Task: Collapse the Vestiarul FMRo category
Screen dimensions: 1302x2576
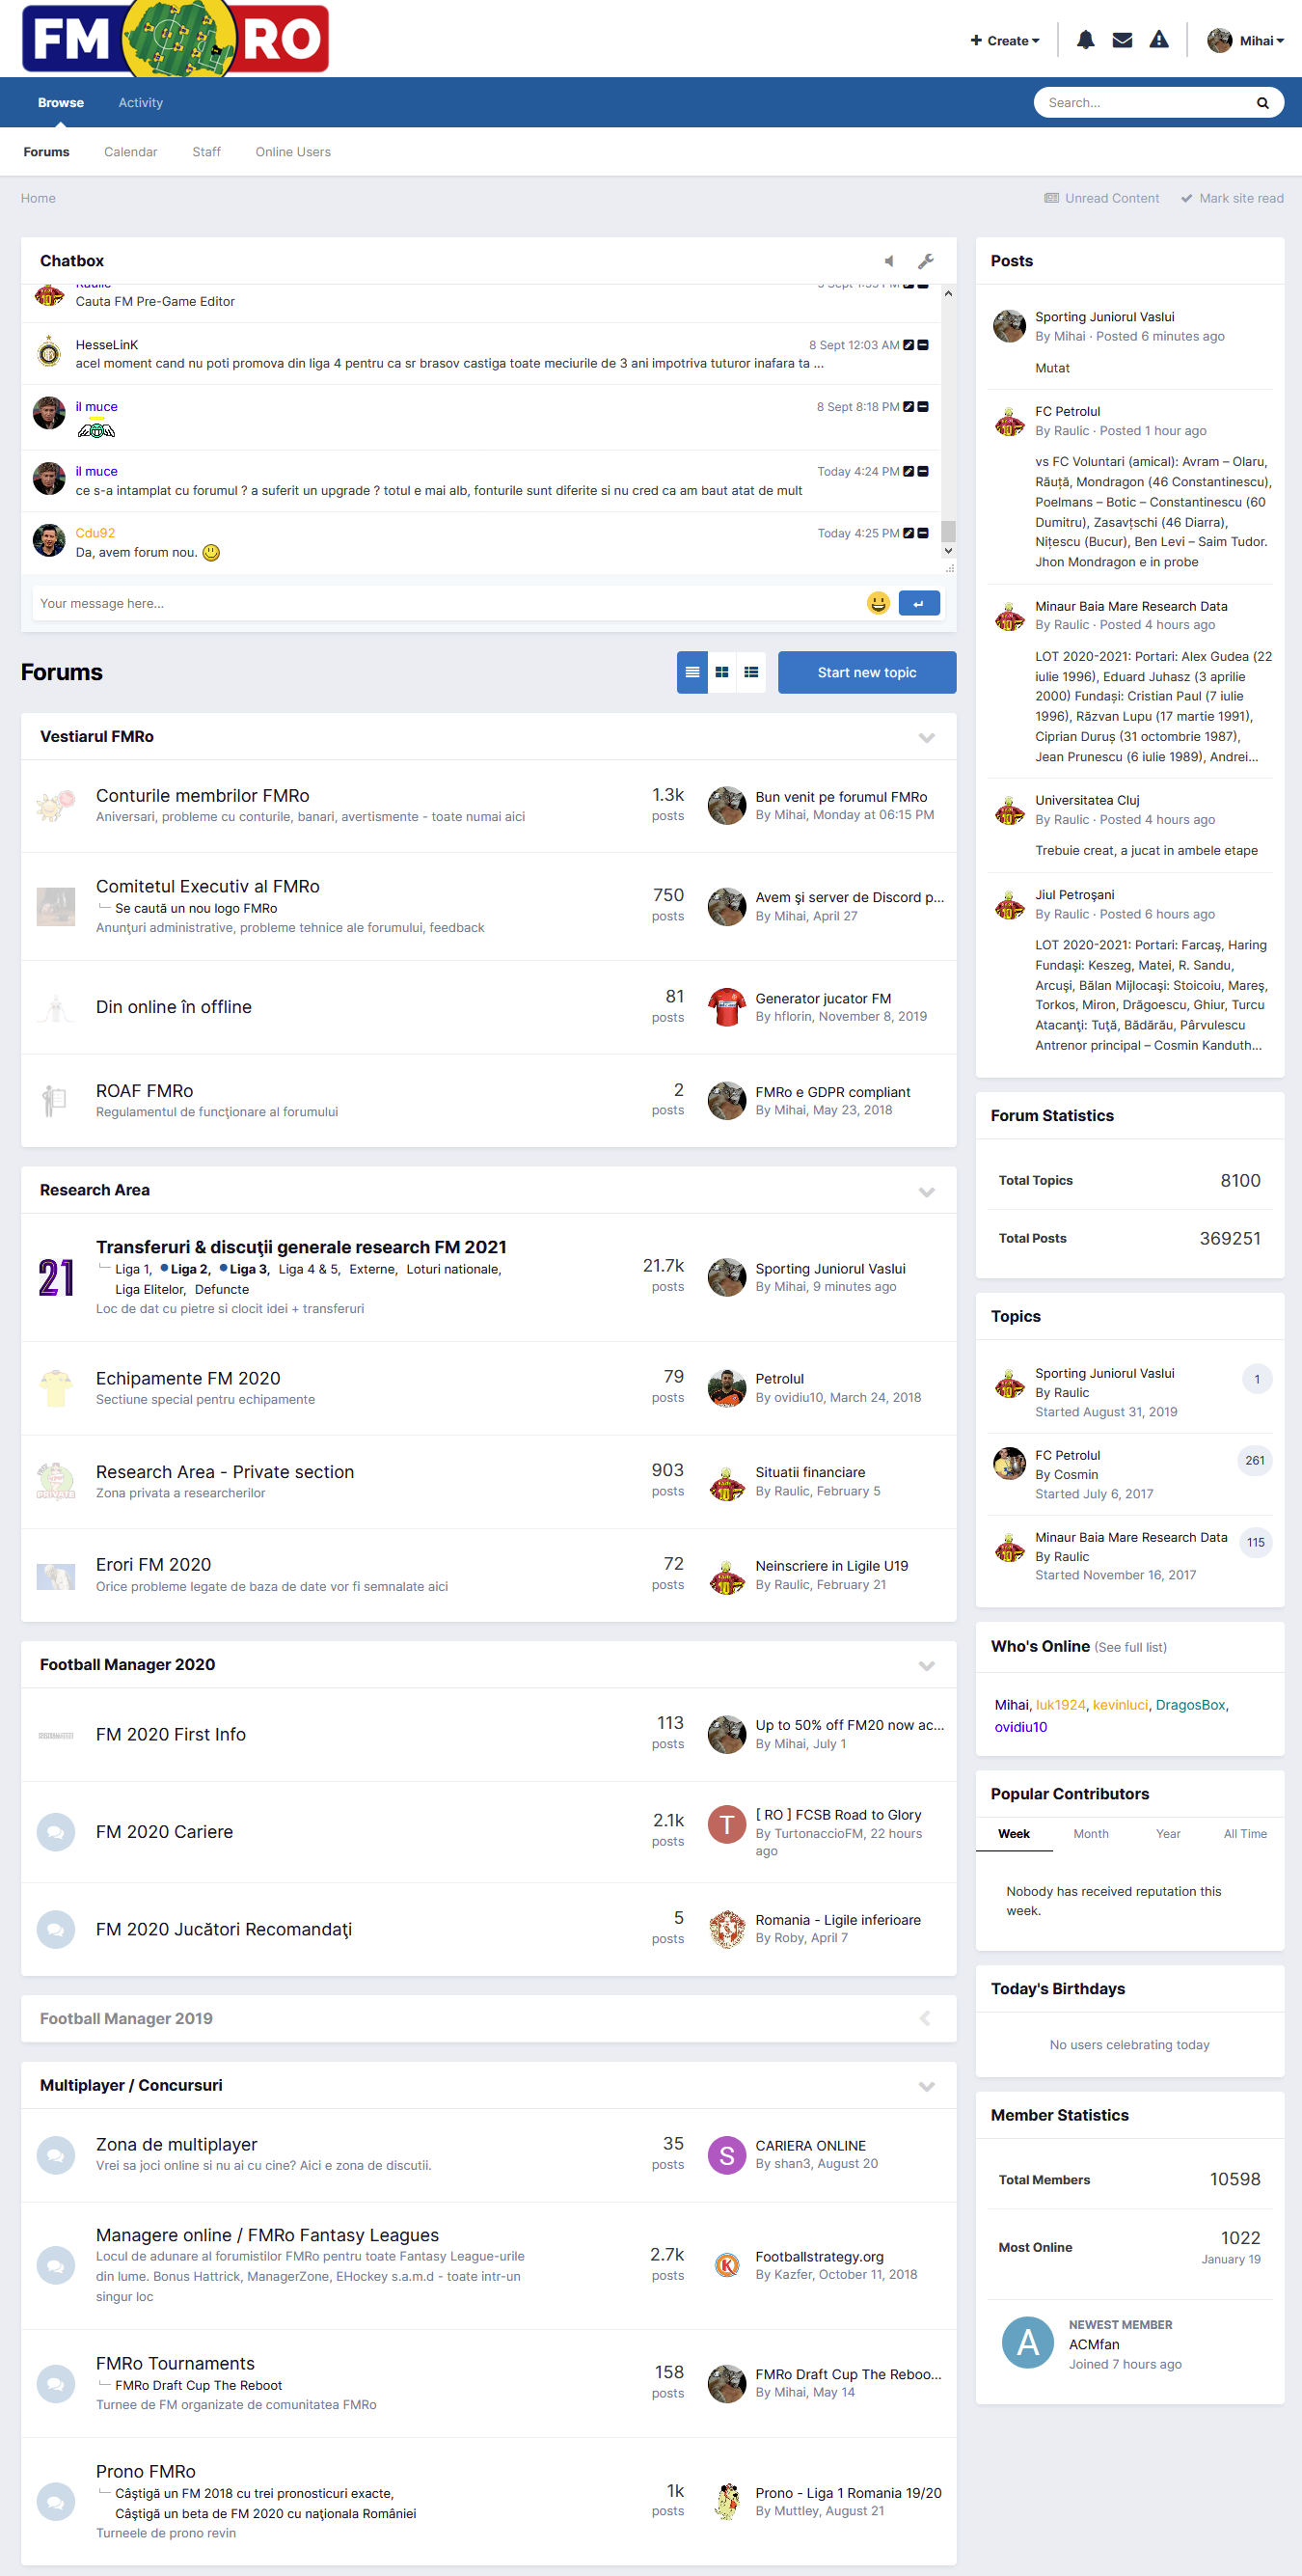Action: click(x=927, y=737)
